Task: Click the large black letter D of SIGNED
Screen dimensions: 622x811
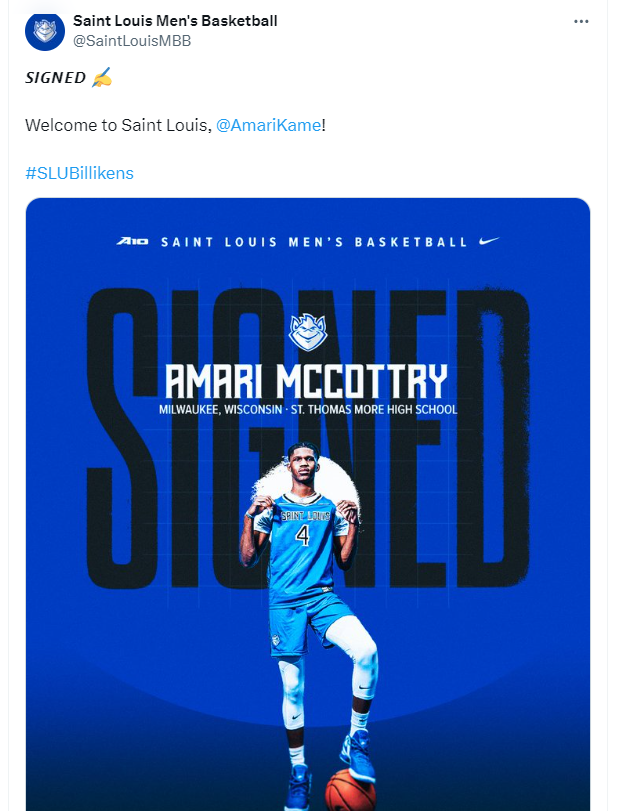Action: (x=492, y=438)
